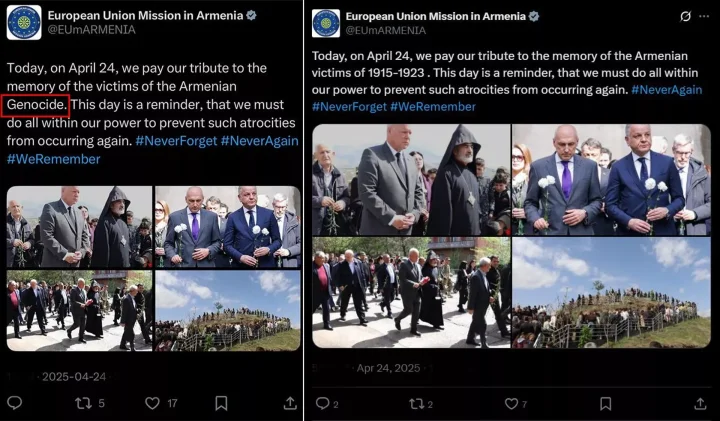The width and height of the screenshot is (720, 421).
Task: Open the Apr 24, 2025 timestamp
Action: pyautogui.click(x=388, y=368)
